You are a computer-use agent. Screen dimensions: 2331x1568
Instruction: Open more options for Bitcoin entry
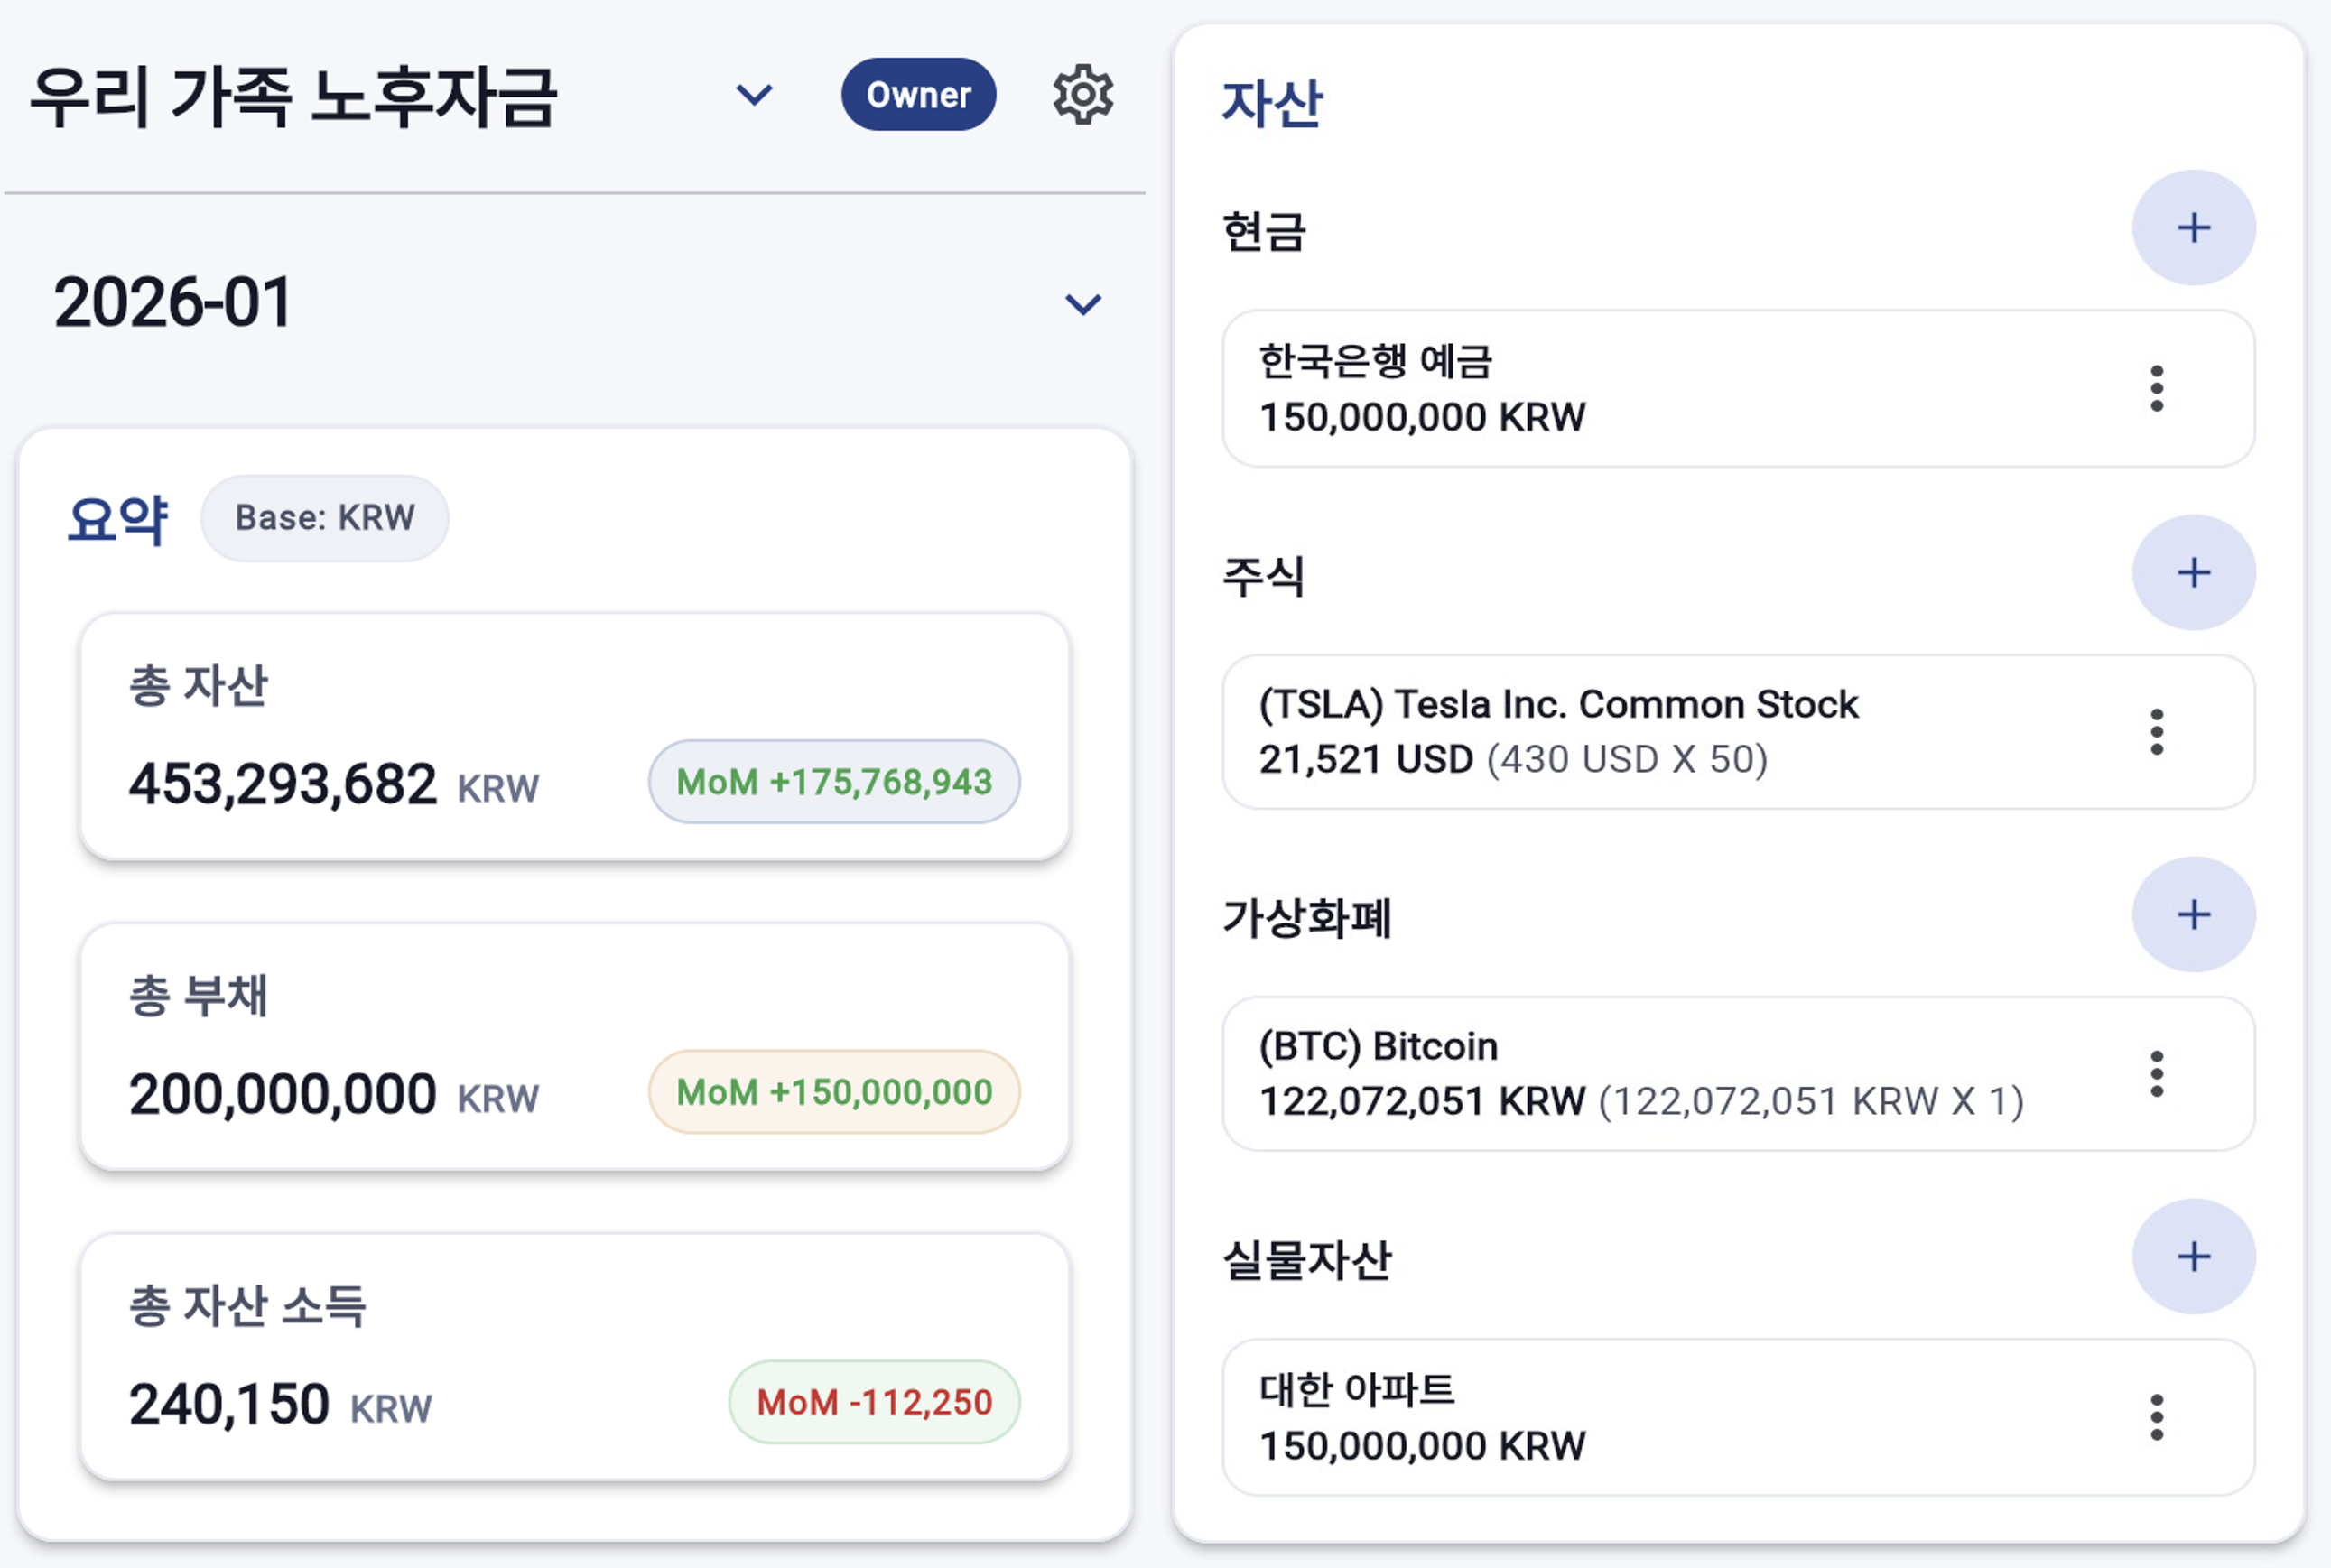[x=2157, y=1074]
